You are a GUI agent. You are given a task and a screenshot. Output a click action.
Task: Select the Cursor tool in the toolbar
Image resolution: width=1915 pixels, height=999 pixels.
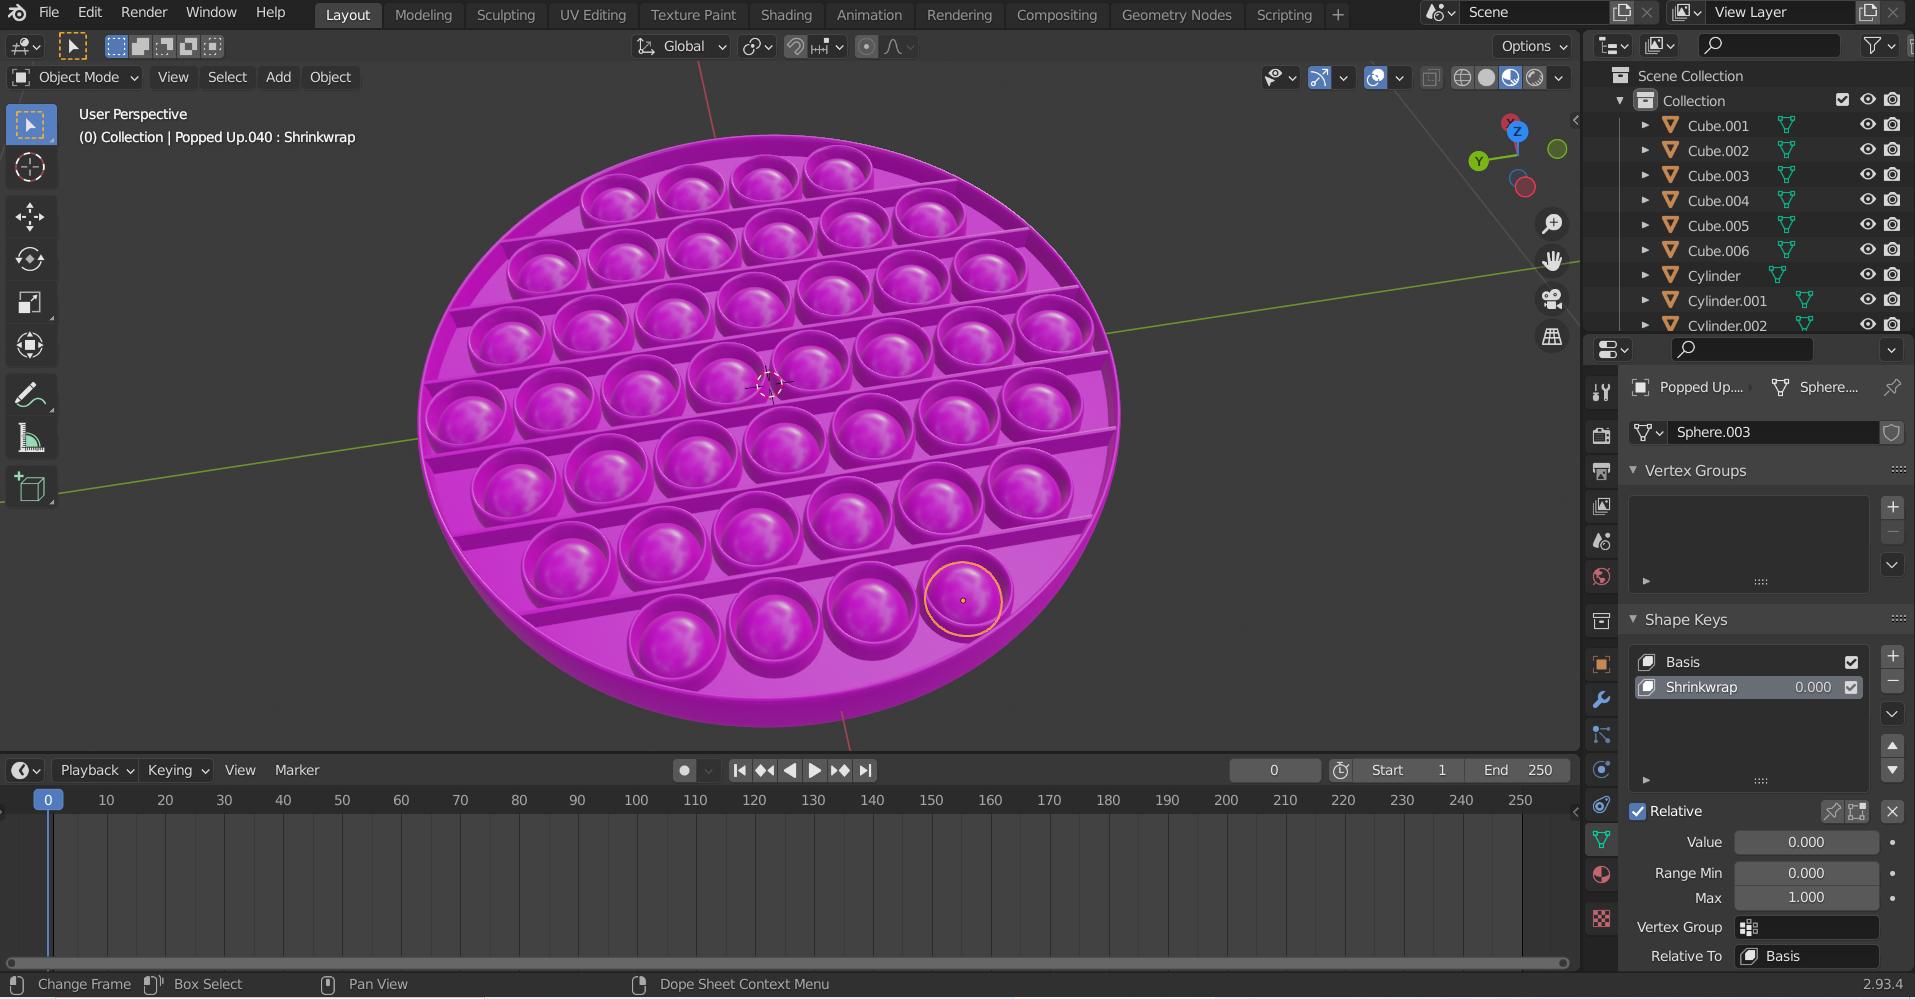tap(30, 167)
